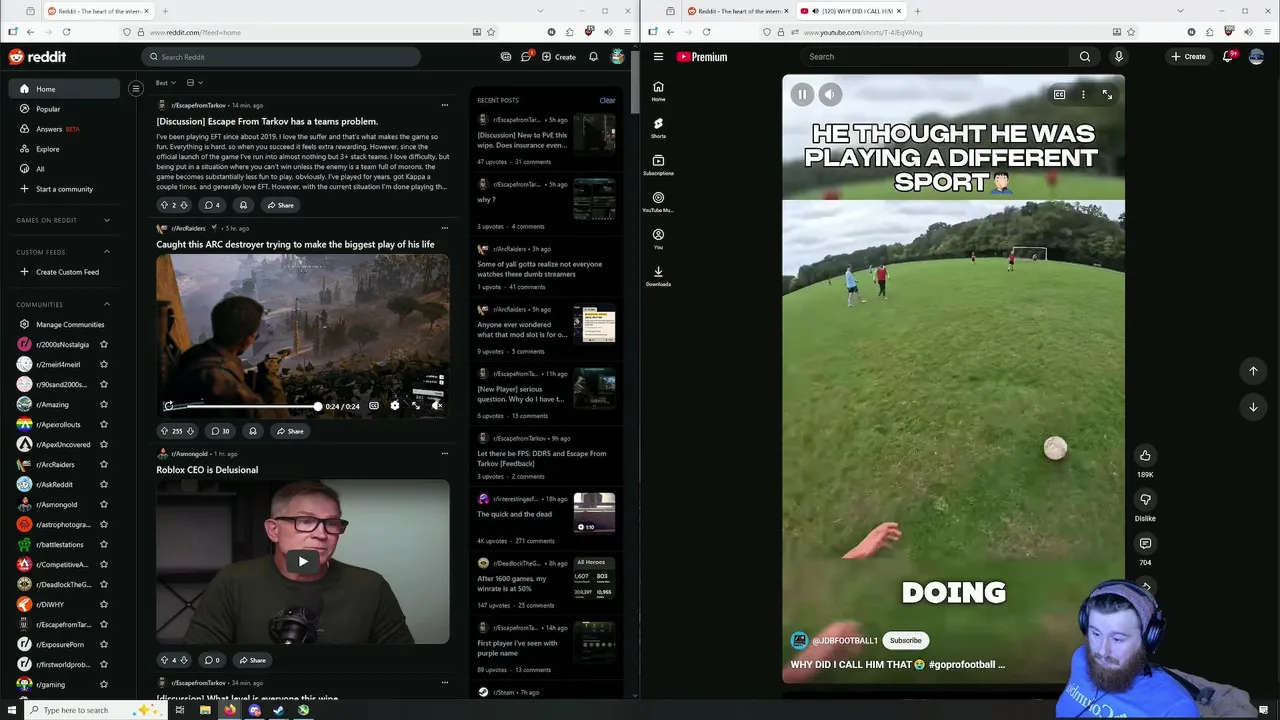This screenshot has width=1280, height=720.
Task: Enter fullscreen on ARC destroyer video
Action: [416, 406]
